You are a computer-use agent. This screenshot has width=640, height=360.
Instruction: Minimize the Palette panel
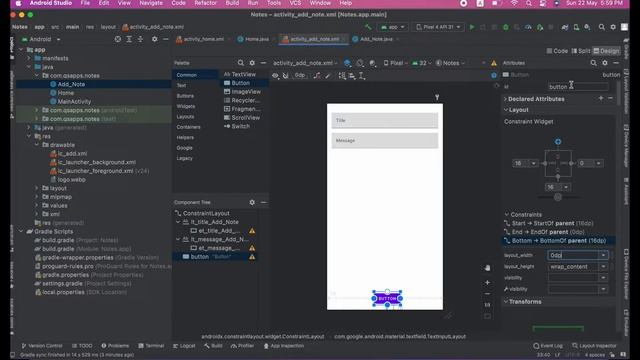coord(263,63)
